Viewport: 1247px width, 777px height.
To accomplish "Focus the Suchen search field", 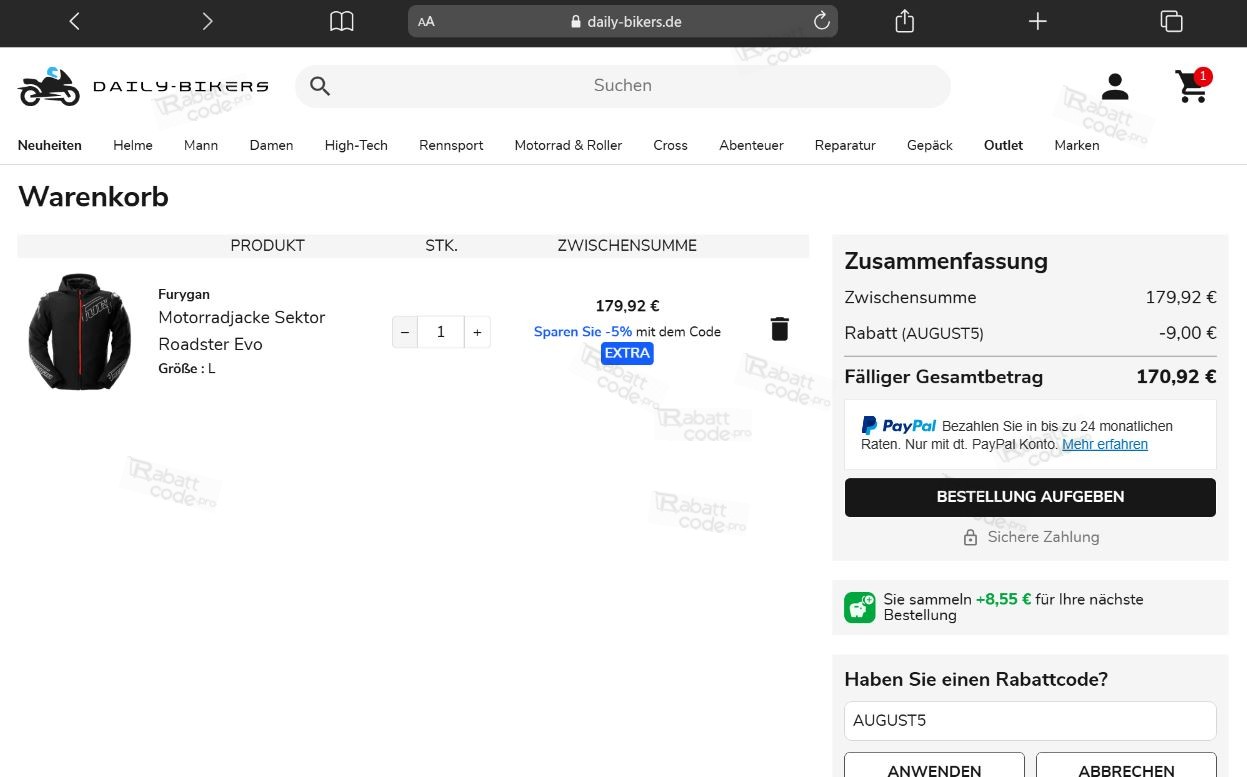I will click(x=622, y=86).
